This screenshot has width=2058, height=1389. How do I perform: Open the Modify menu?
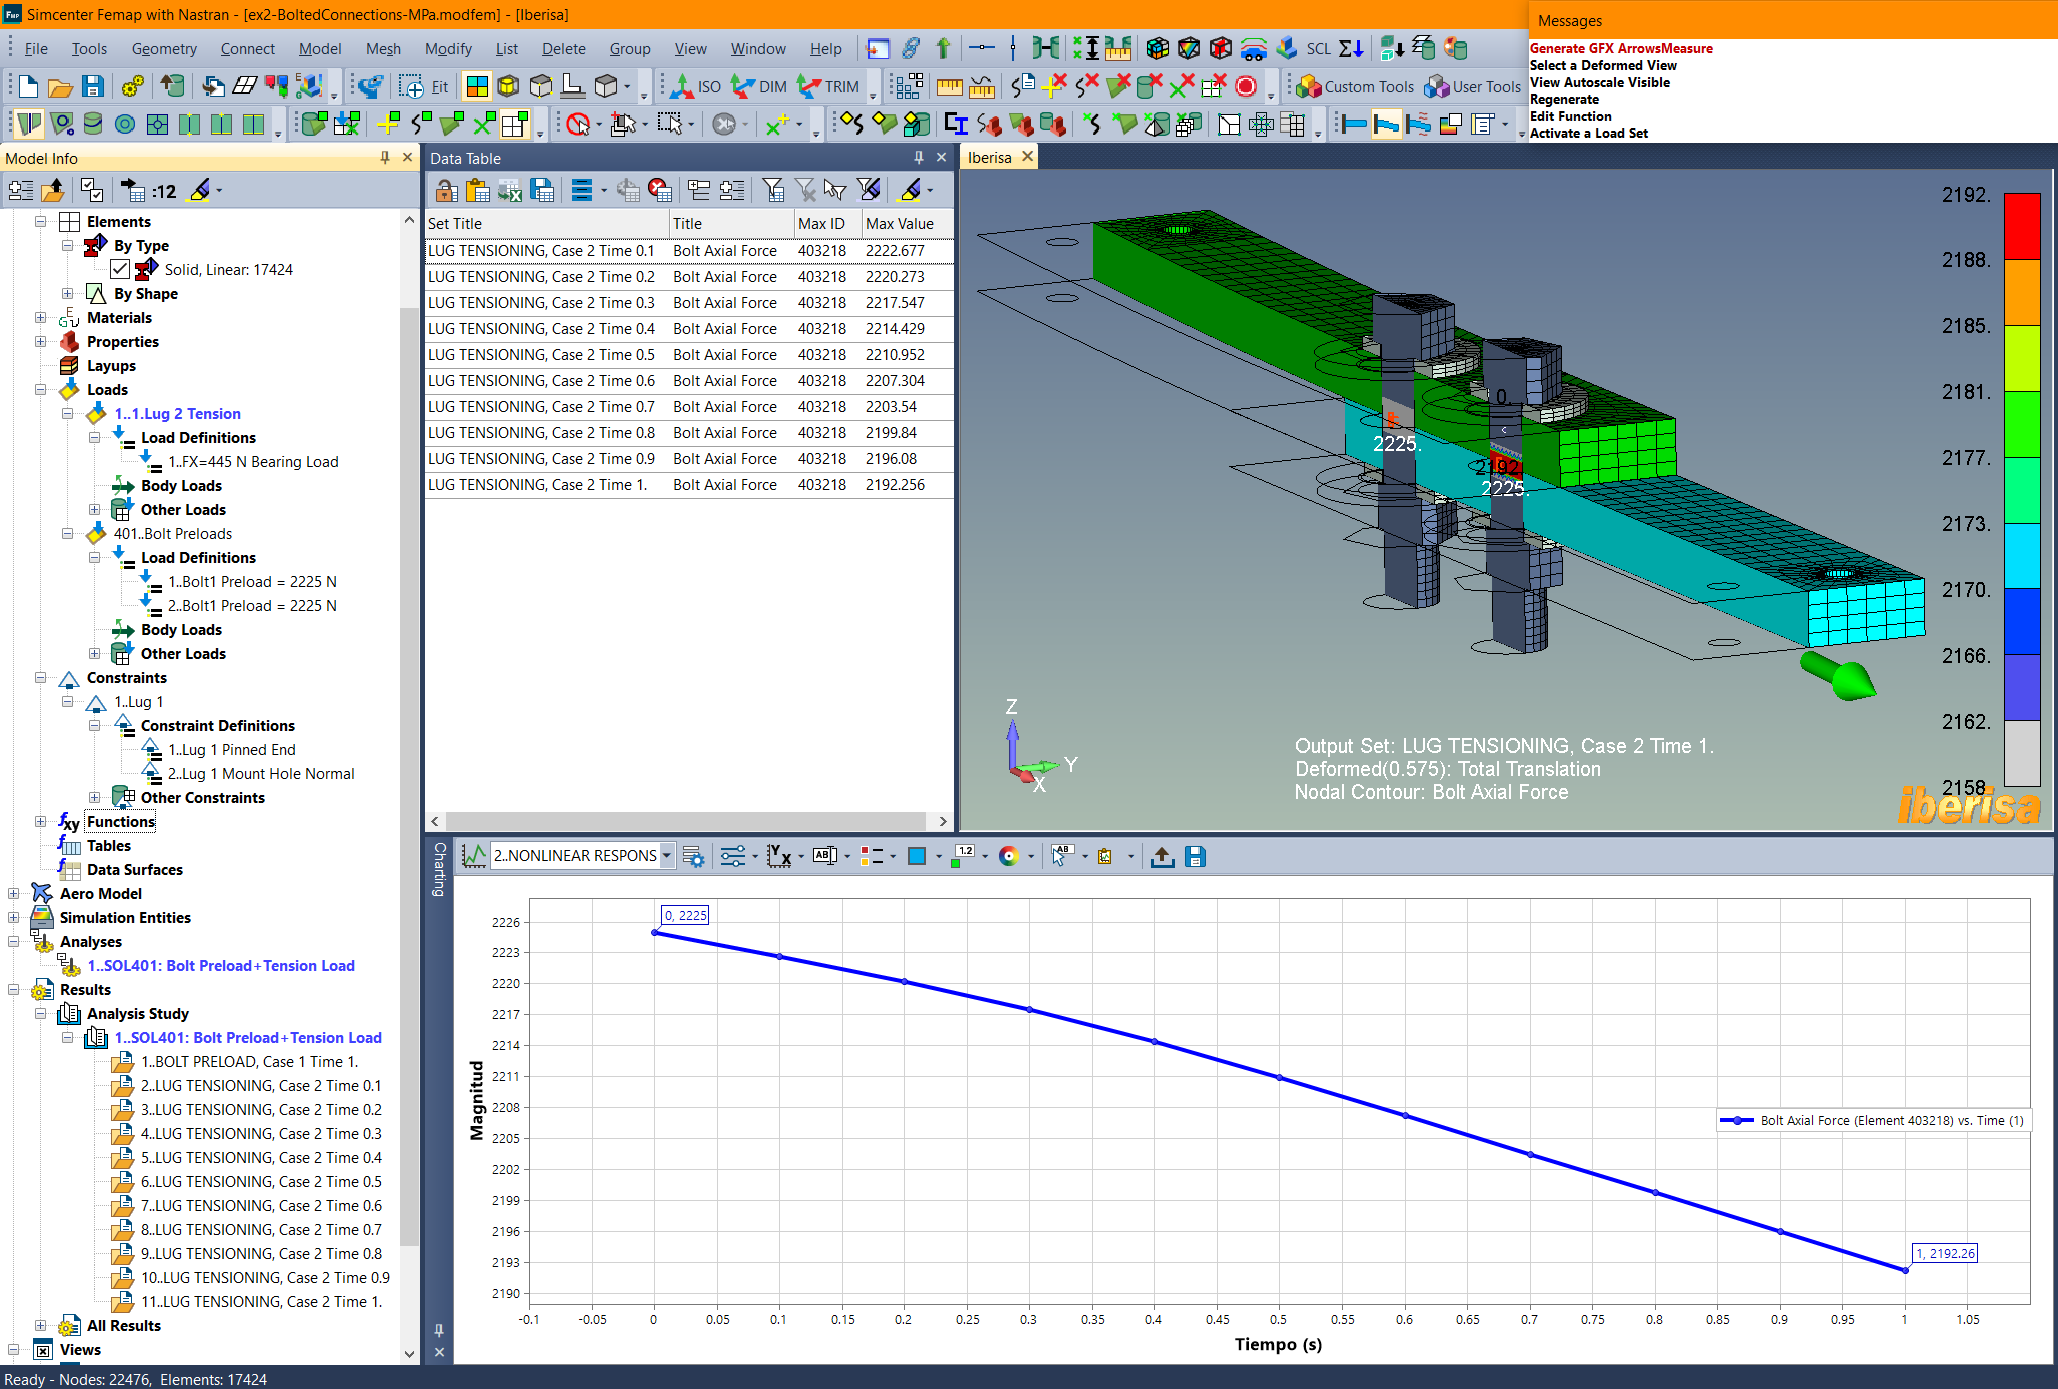tap(448, 48)
